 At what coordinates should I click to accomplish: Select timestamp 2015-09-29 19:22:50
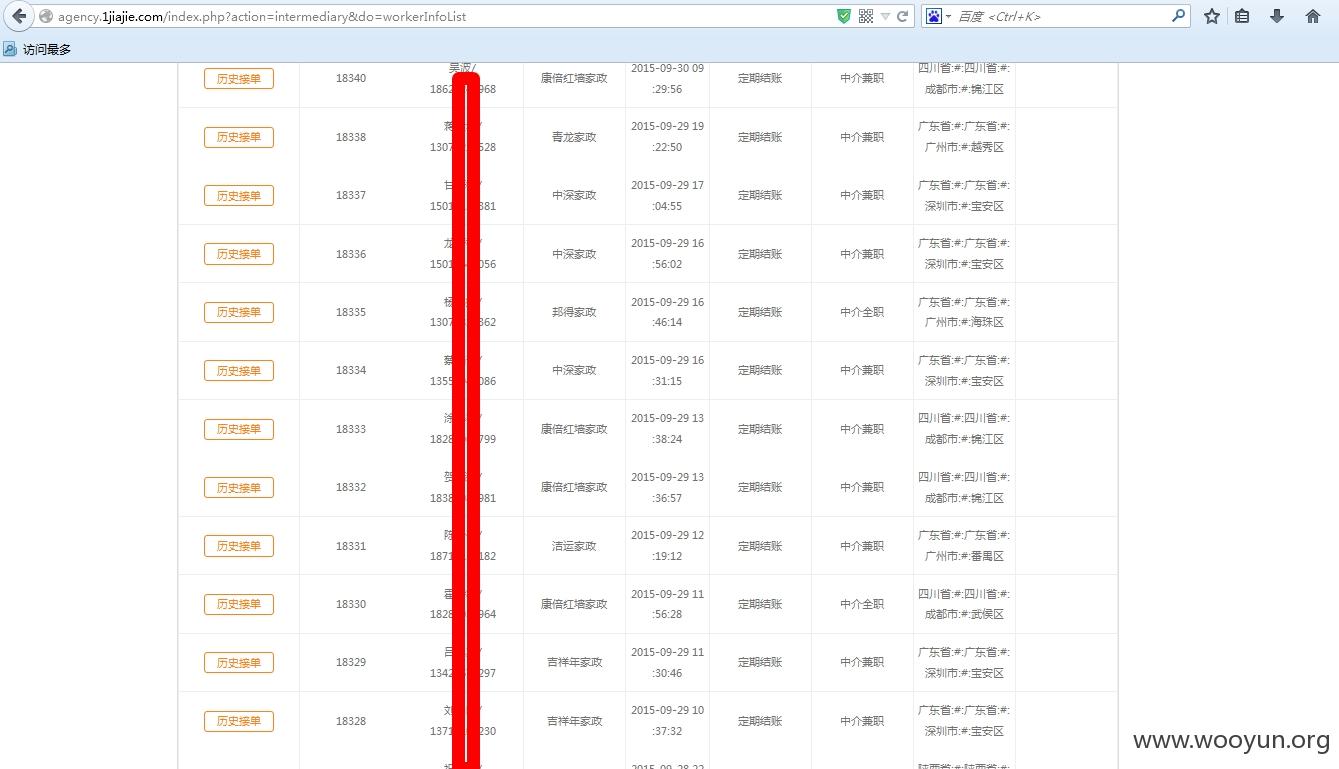click(x=667, y=137)
